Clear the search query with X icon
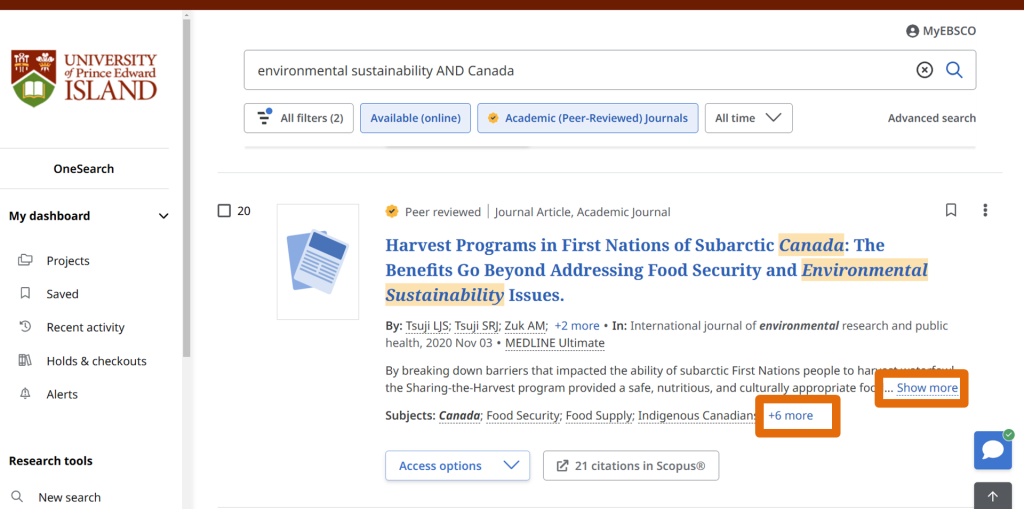 point(925,70)
